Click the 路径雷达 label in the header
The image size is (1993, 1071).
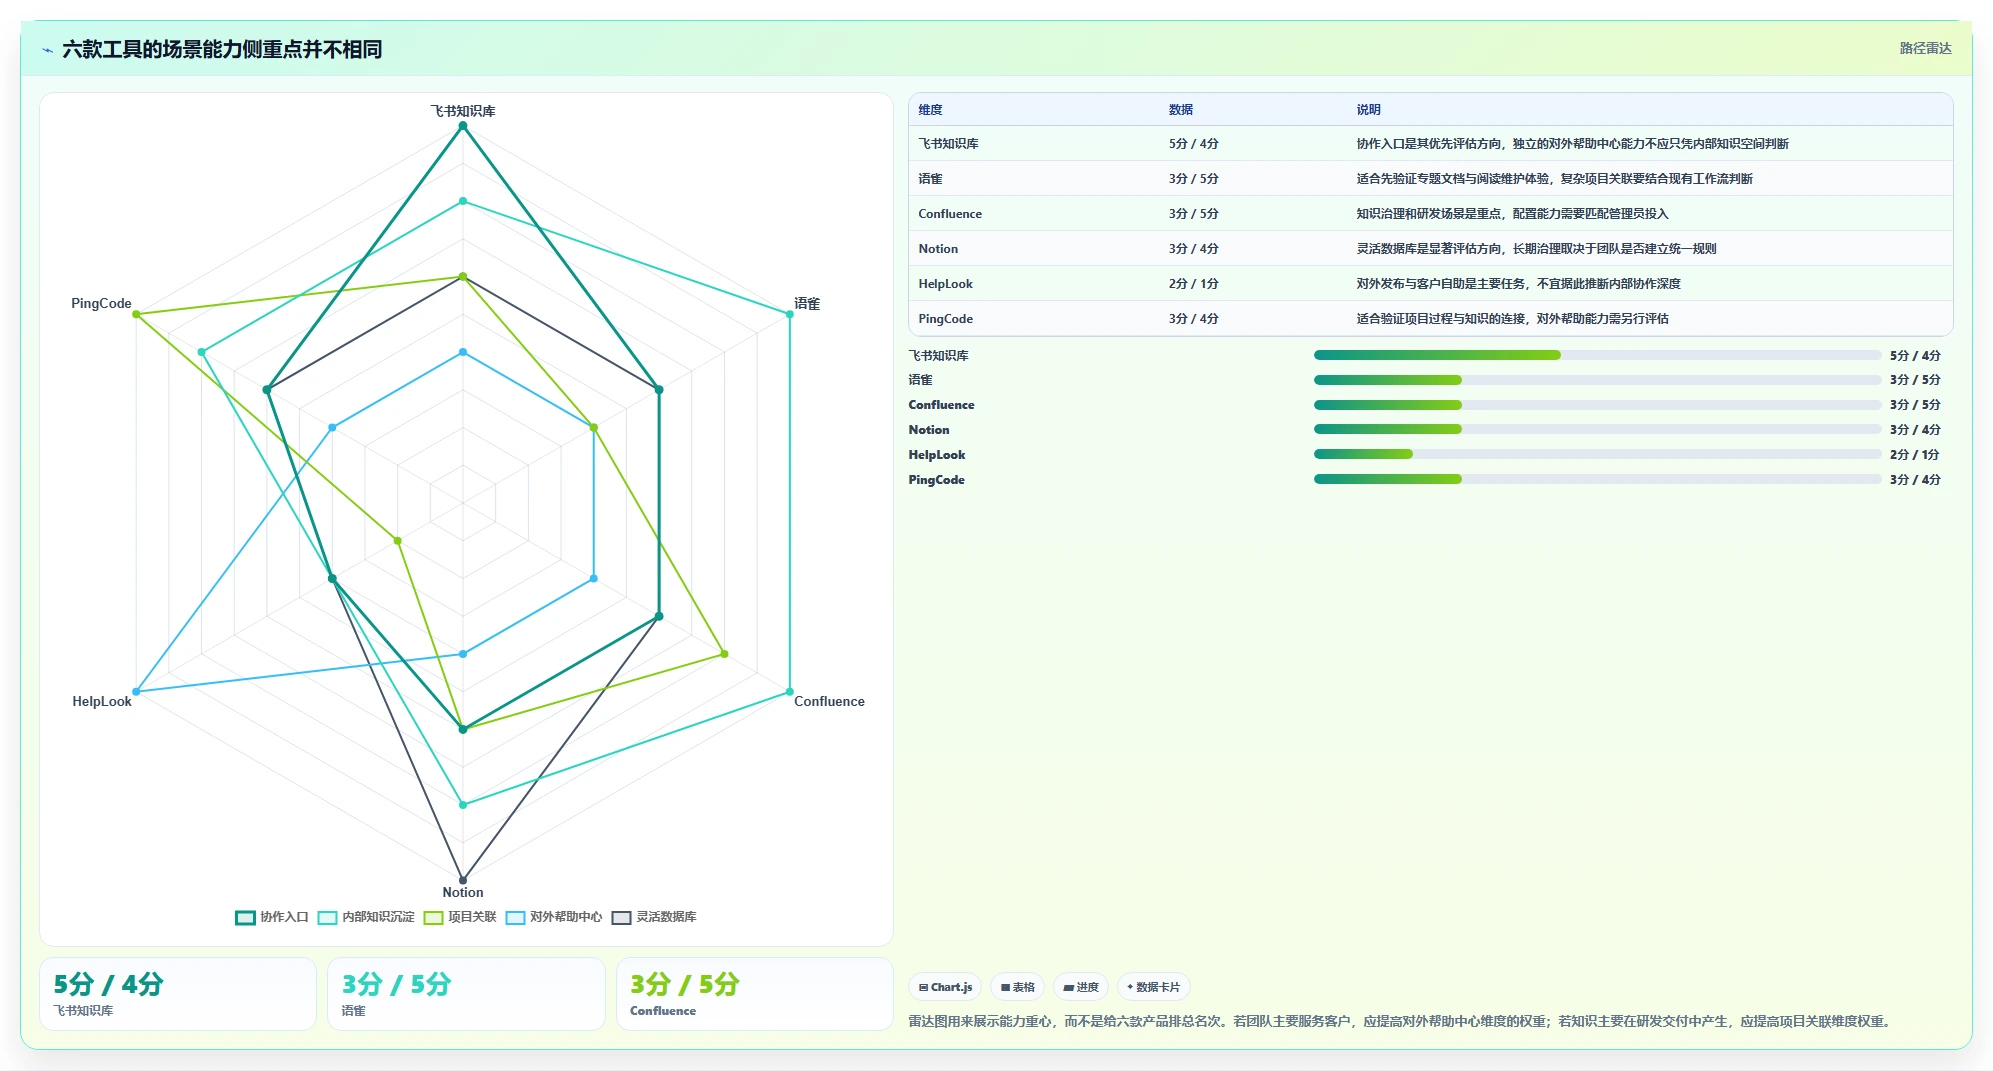[x=1925, y=48]
